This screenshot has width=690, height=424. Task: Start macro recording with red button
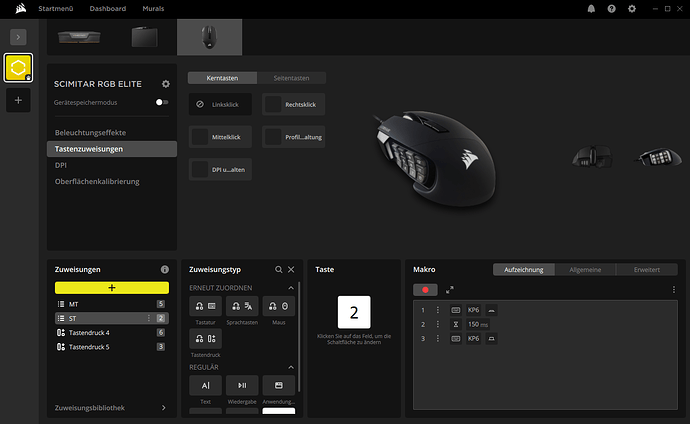425,290
